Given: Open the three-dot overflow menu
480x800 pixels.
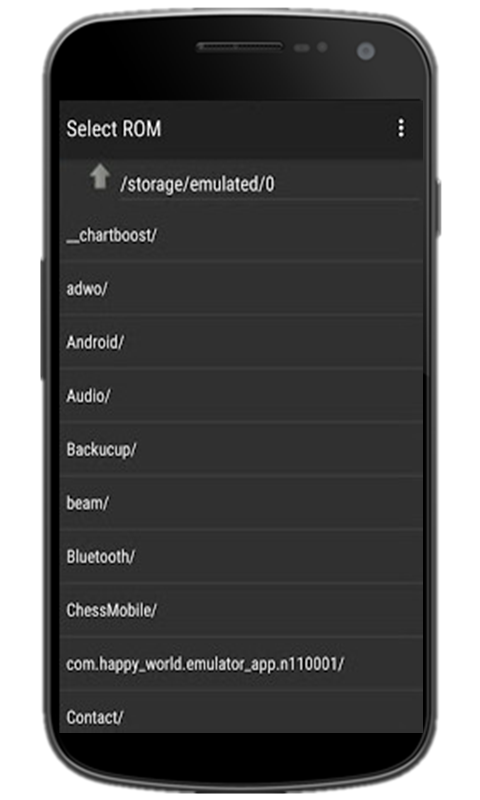Looking at the screenshot, I should click(x=401, y=128).
